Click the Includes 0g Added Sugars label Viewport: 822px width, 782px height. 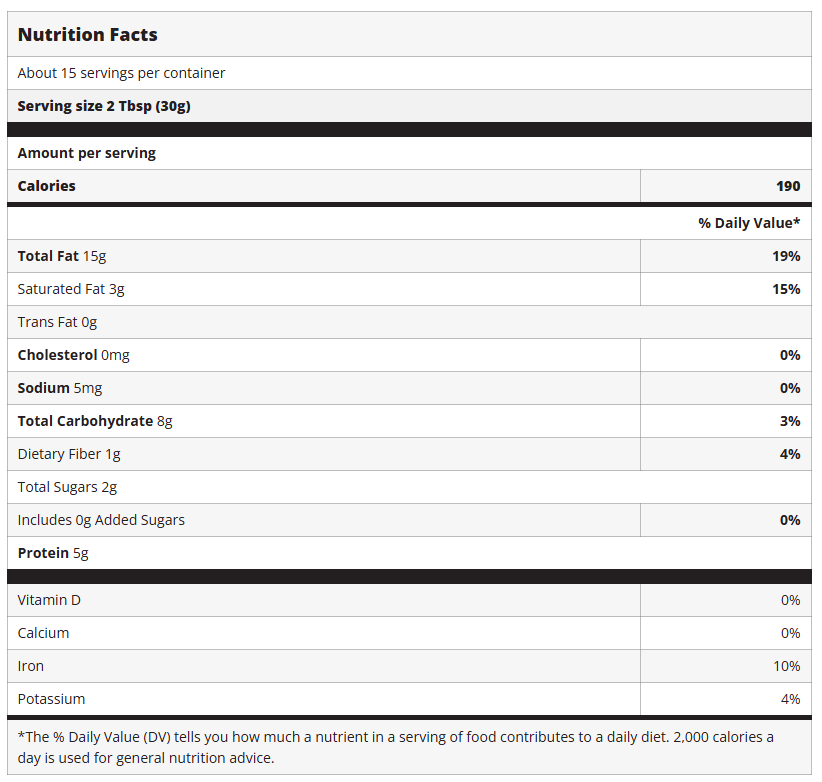(101, 520)
